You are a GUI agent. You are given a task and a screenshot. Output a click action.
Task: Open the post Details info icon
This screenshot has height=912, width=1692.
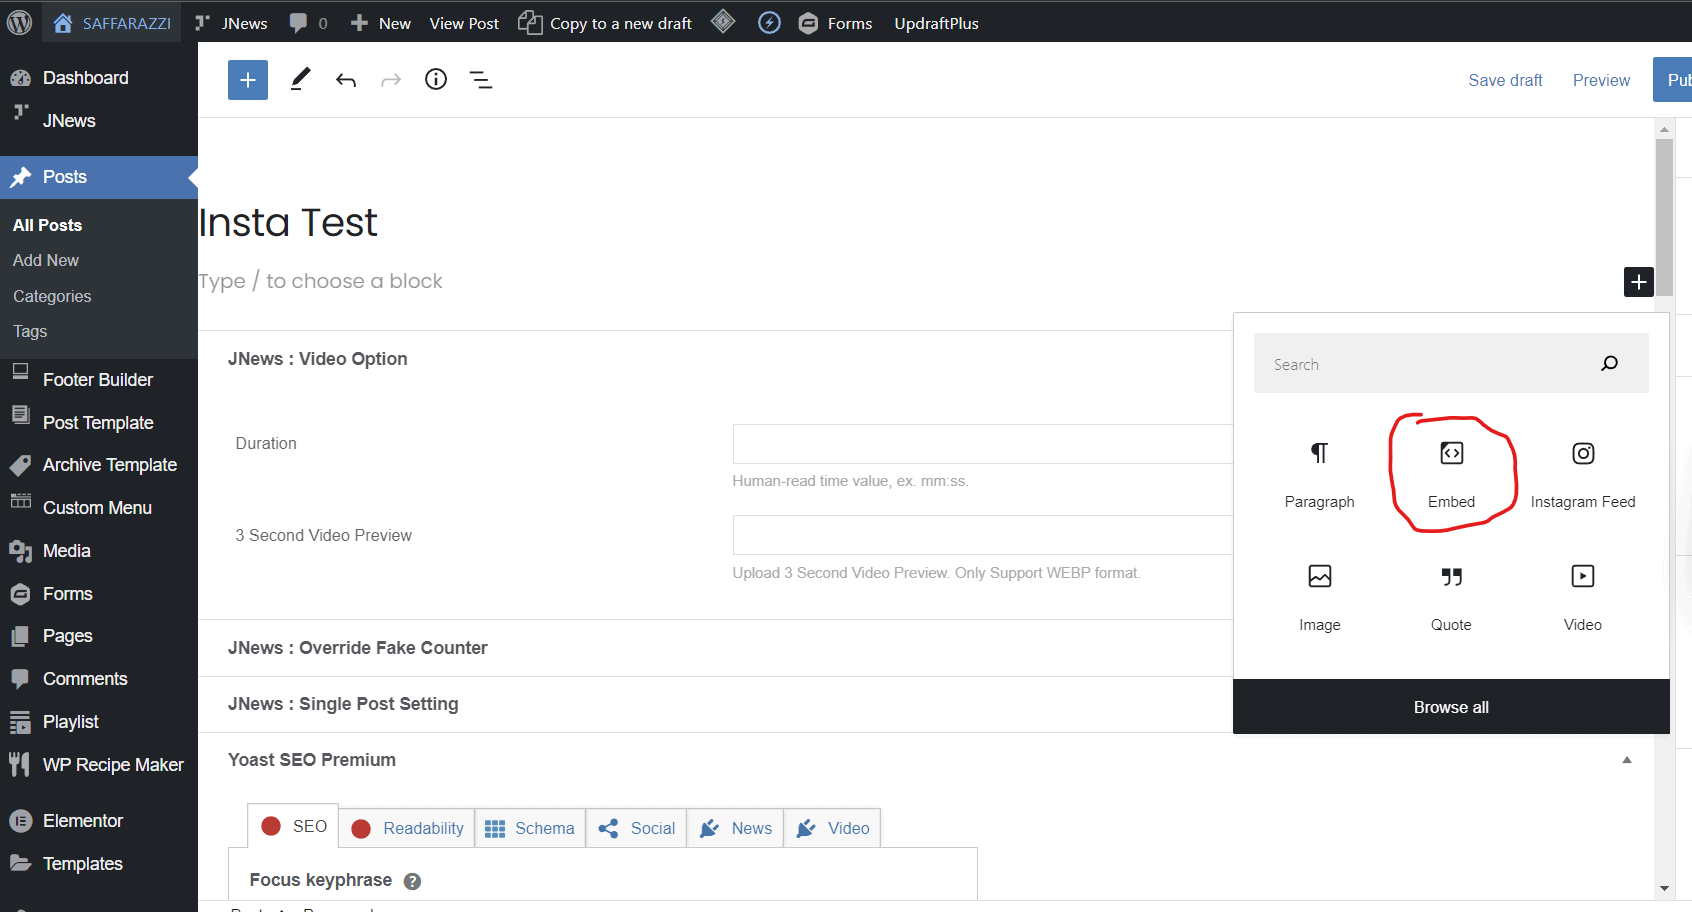[436, 80]
